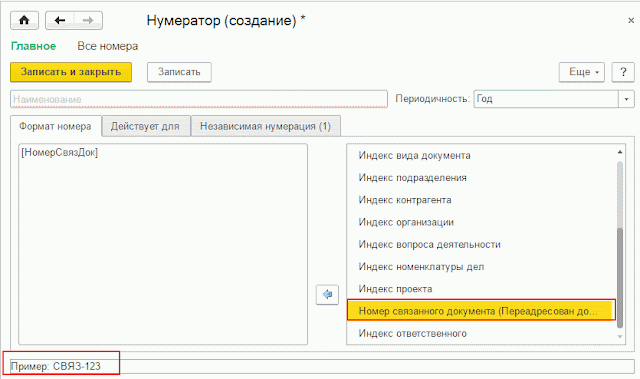This screenshot has width=640, height=379.
Task: Click the Пример: СВЯЗ-123 field
Action: pos(322,366)
